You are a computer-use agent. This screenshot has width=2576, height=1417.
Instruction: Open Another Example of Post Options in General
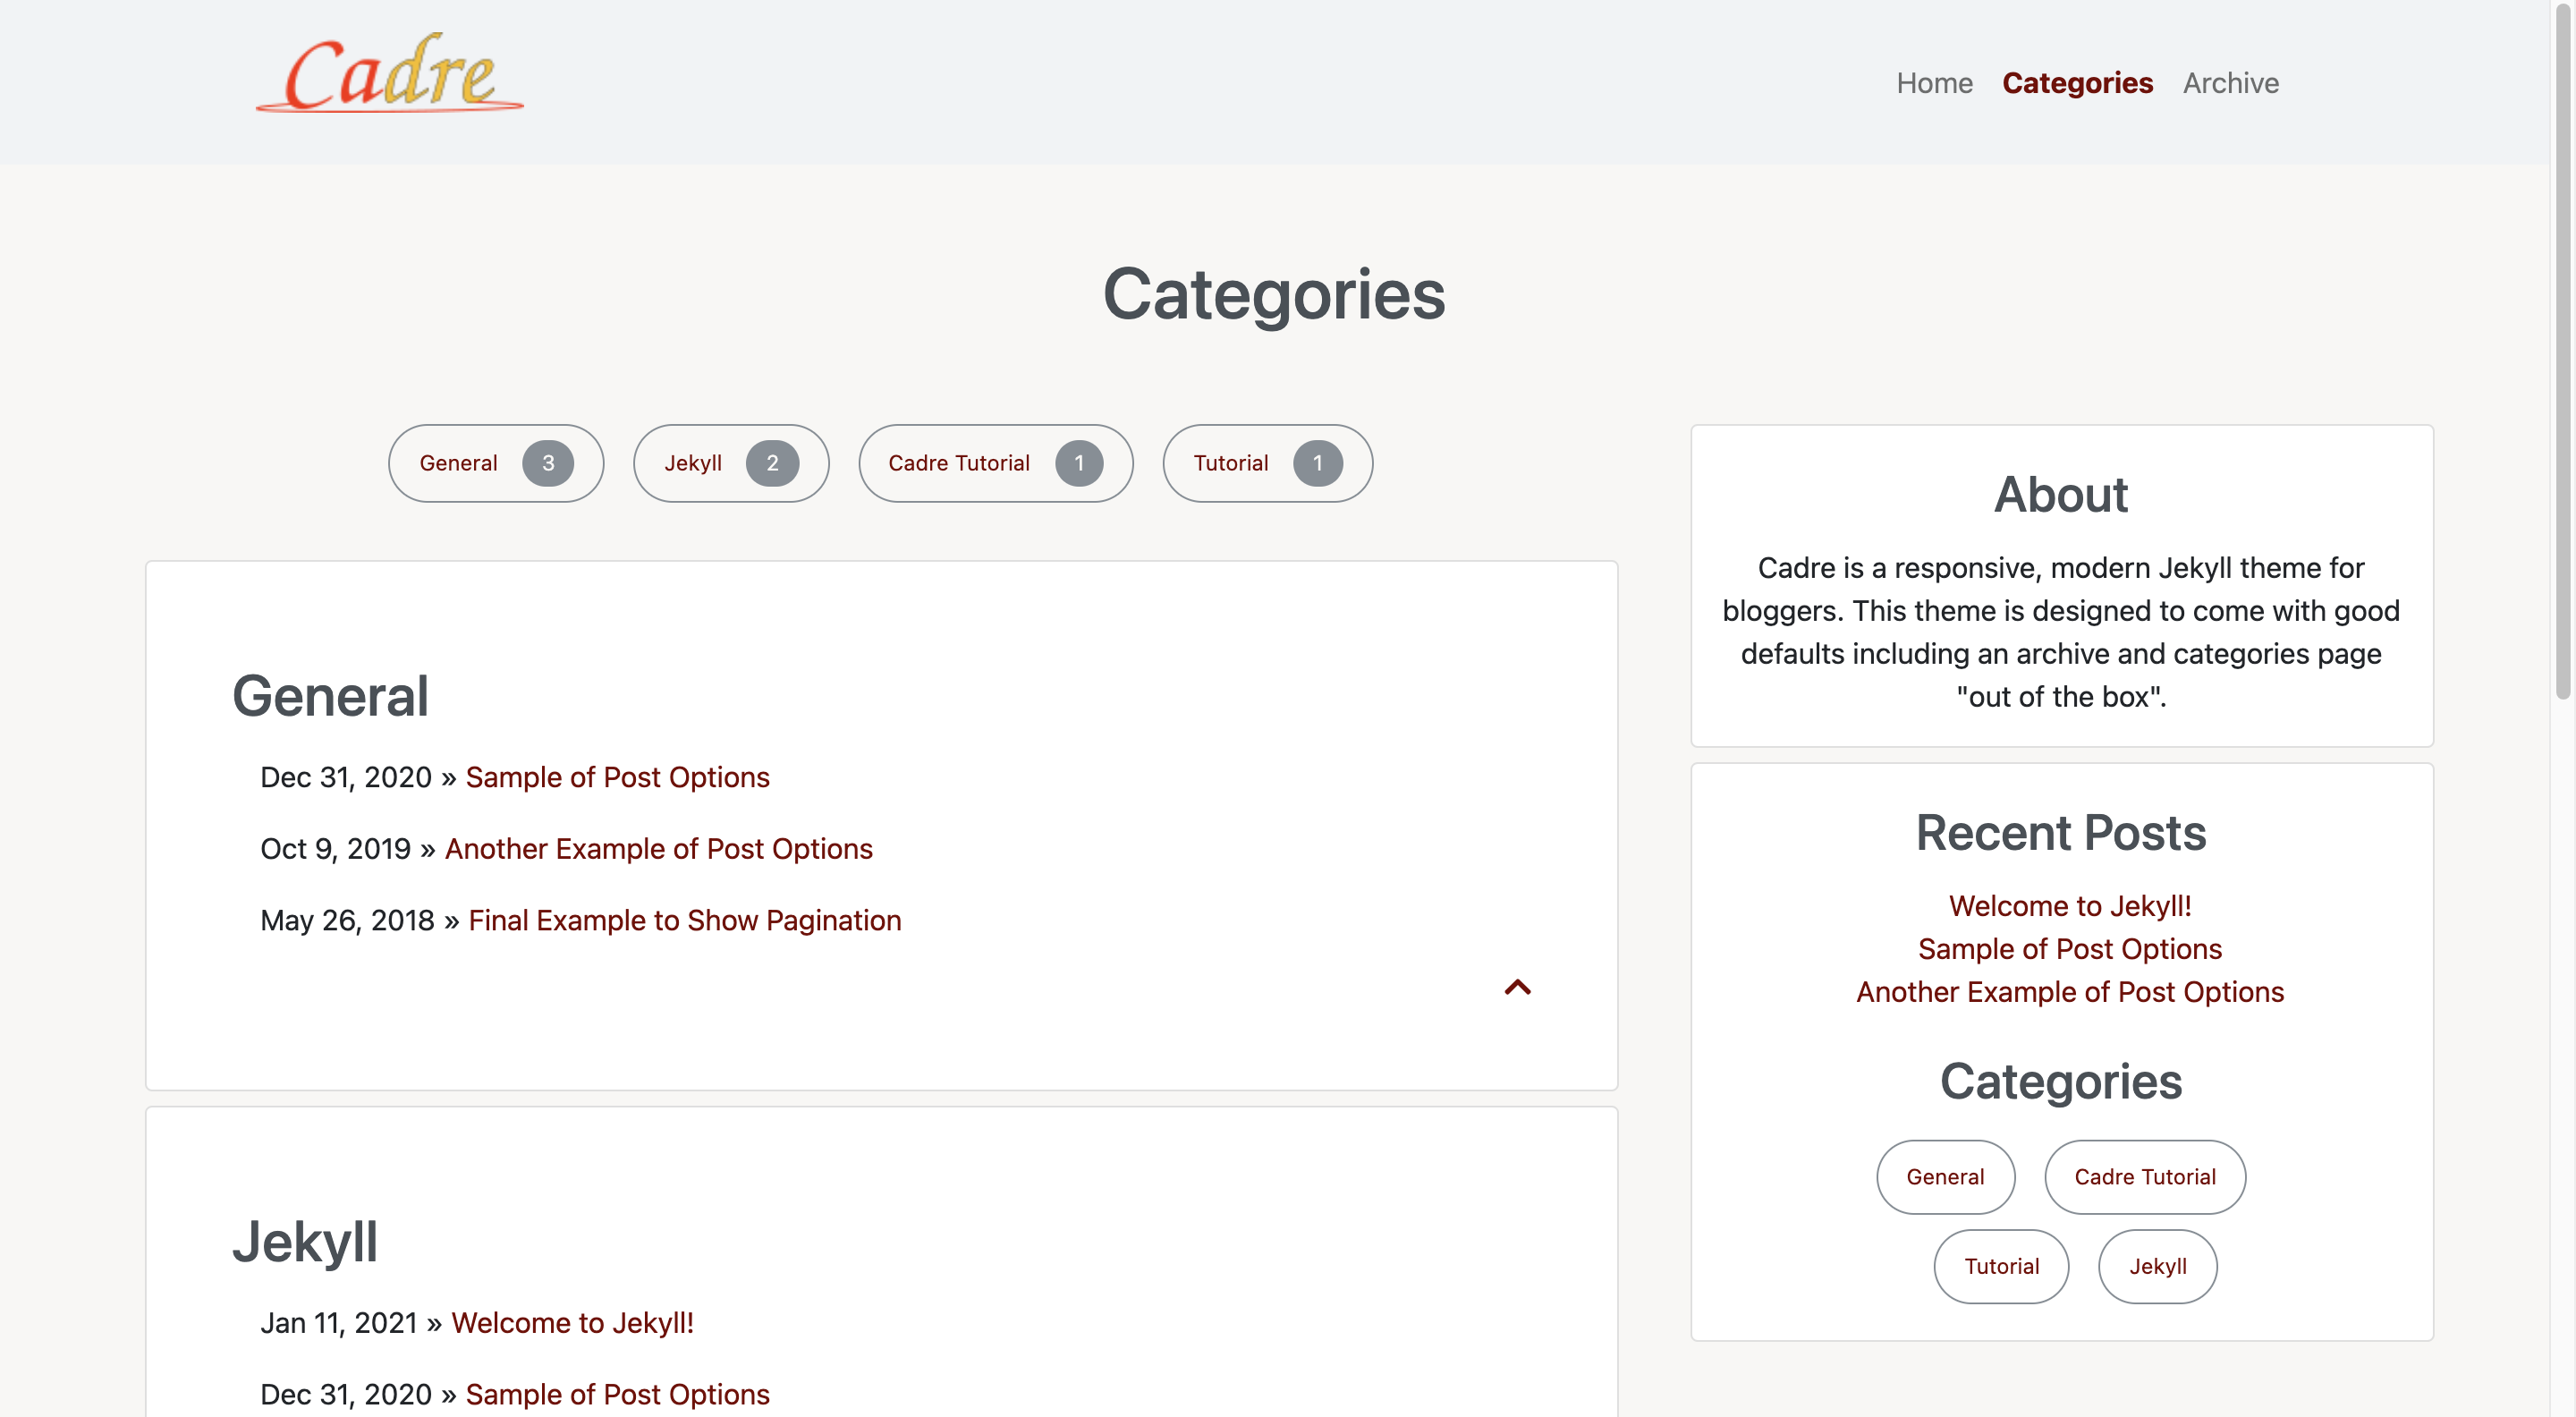pos(659,848)
